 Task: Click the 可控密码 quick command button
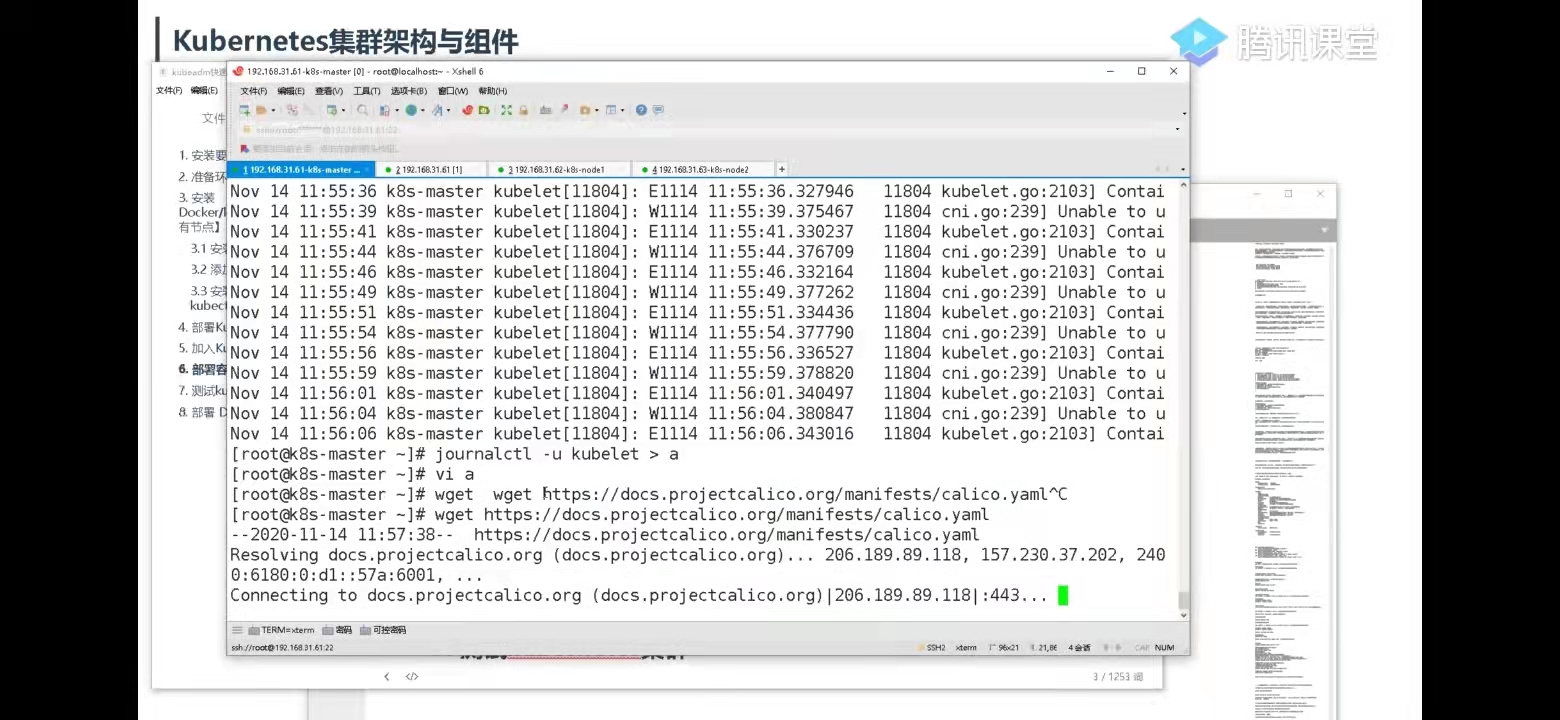(x=382, y=630)
